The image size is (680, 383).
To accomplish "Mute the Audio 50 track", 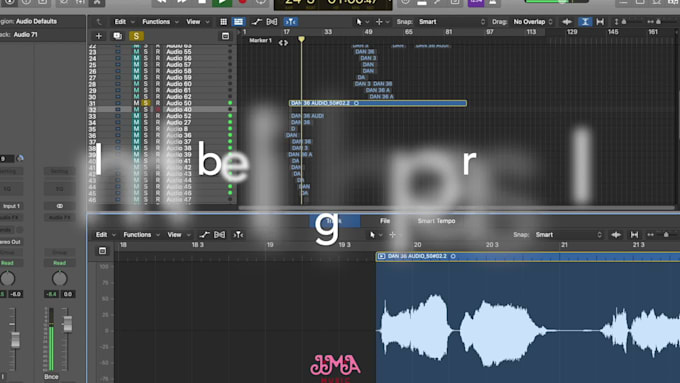I will (136, 103).
